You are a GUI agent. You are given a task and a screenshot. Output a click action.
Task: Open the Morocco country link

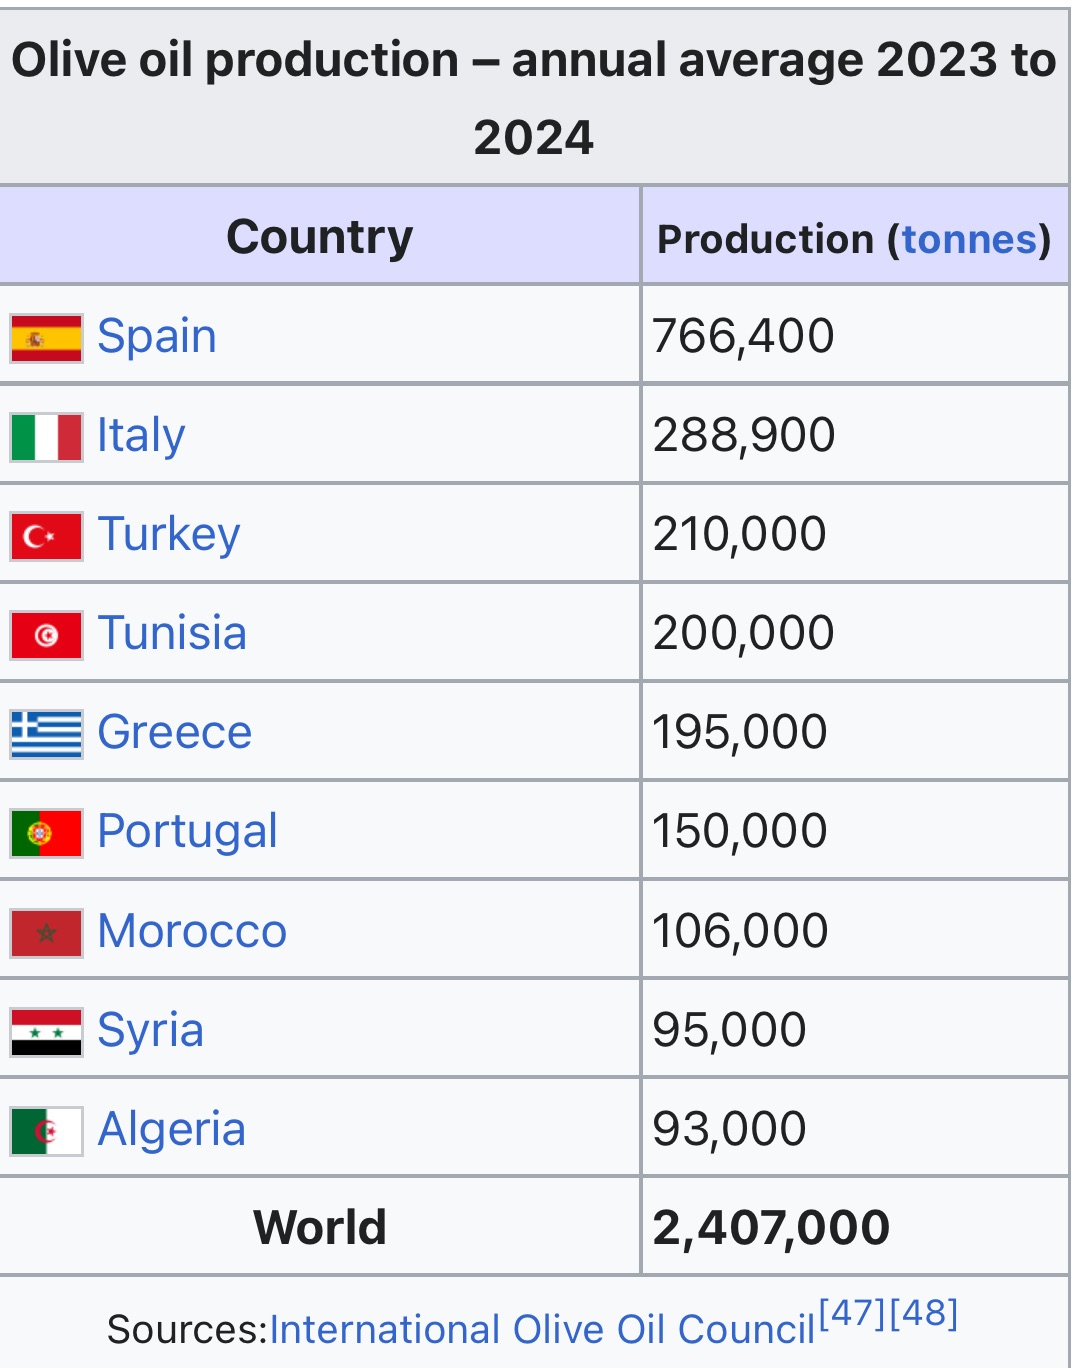click(x=192, y=931)
